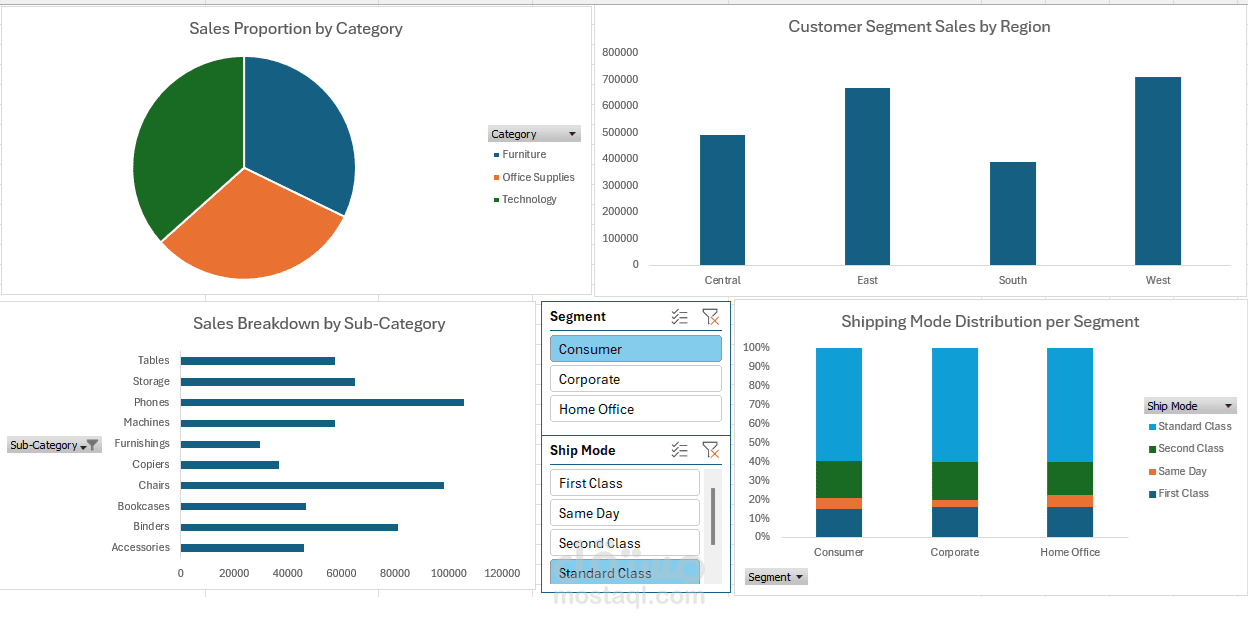The image size is (1260, 621).
Task: Click the Technology legend color marker
Action: [496, 200]
